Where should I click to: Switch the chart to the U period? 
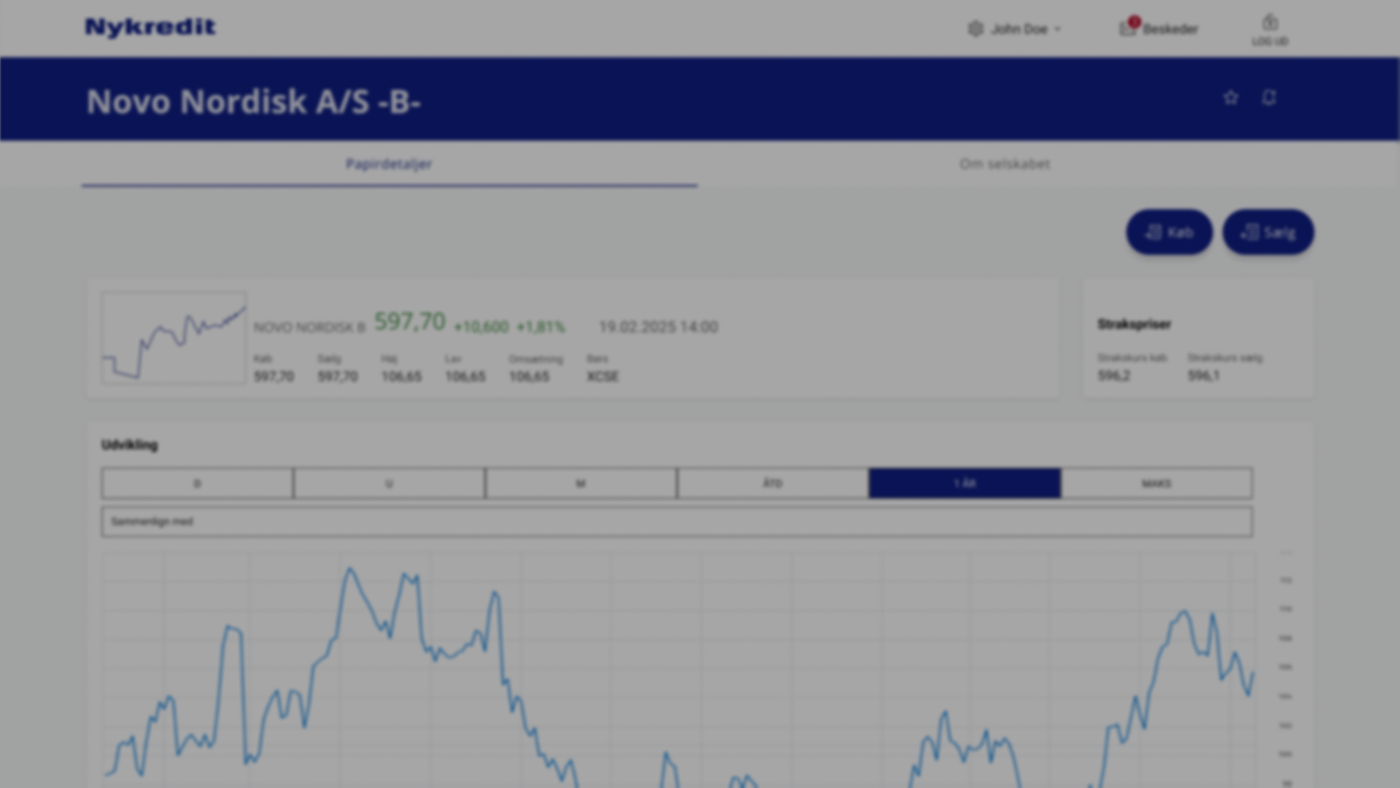click(x=389, y=483)
